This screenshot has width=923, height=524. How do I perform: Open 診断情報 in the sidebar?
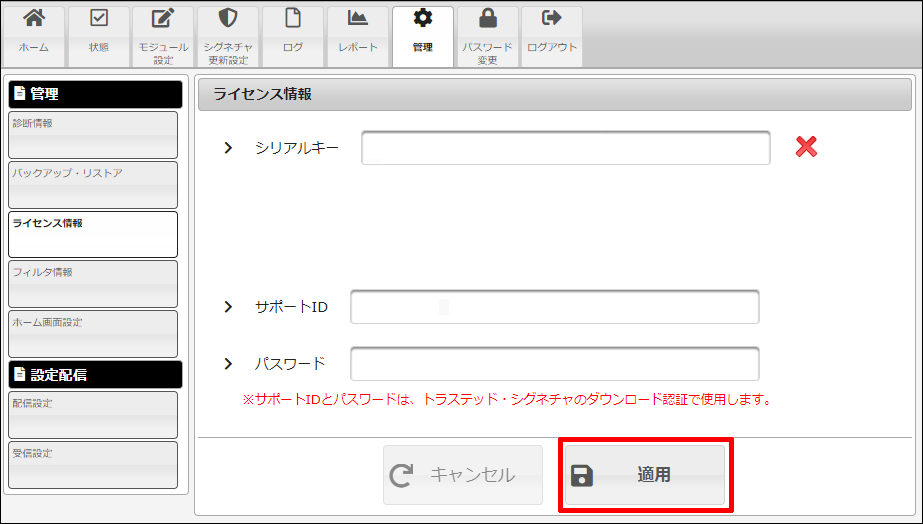coord(93,135)
